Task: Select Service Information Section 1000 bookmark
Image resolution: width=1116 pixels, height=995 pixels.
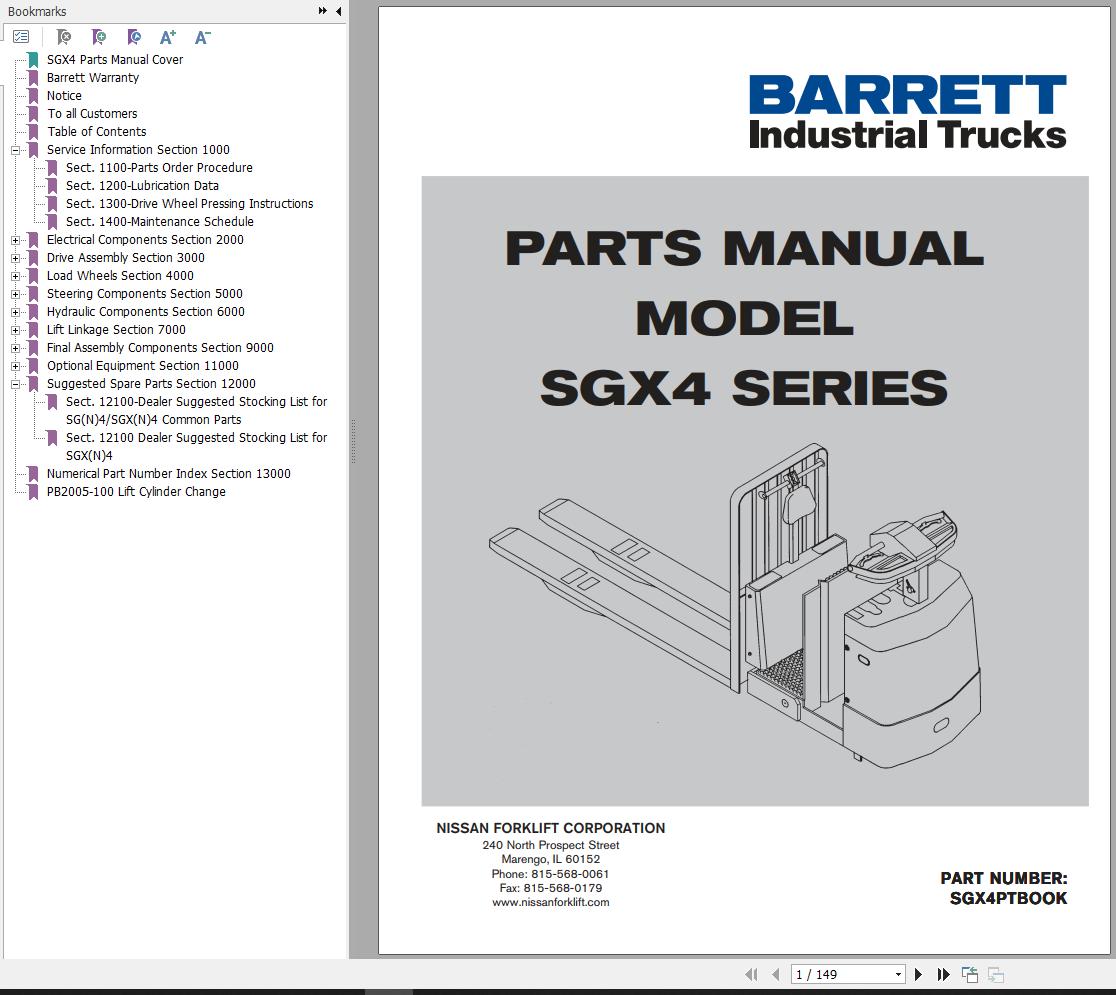Action: click(138, 149)
